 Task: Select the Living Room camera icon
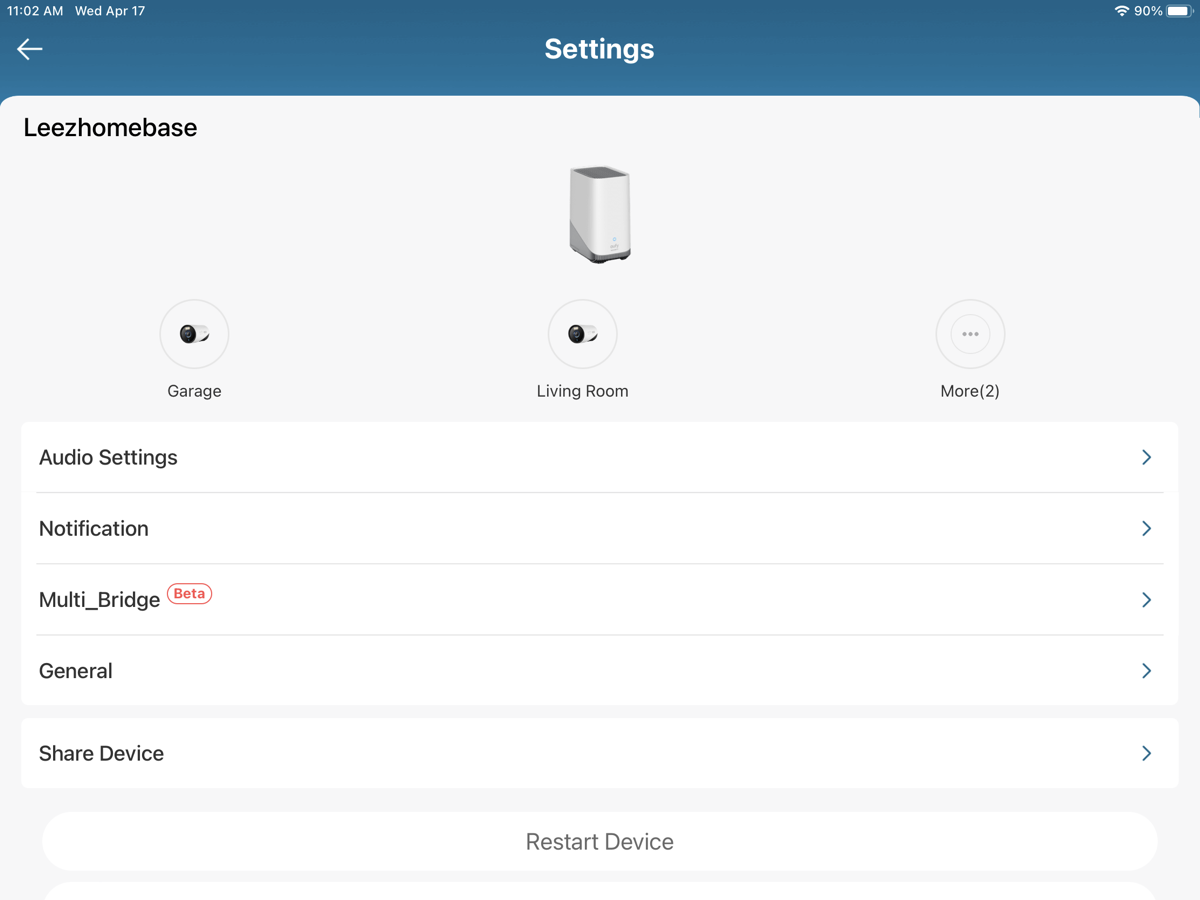582,334
